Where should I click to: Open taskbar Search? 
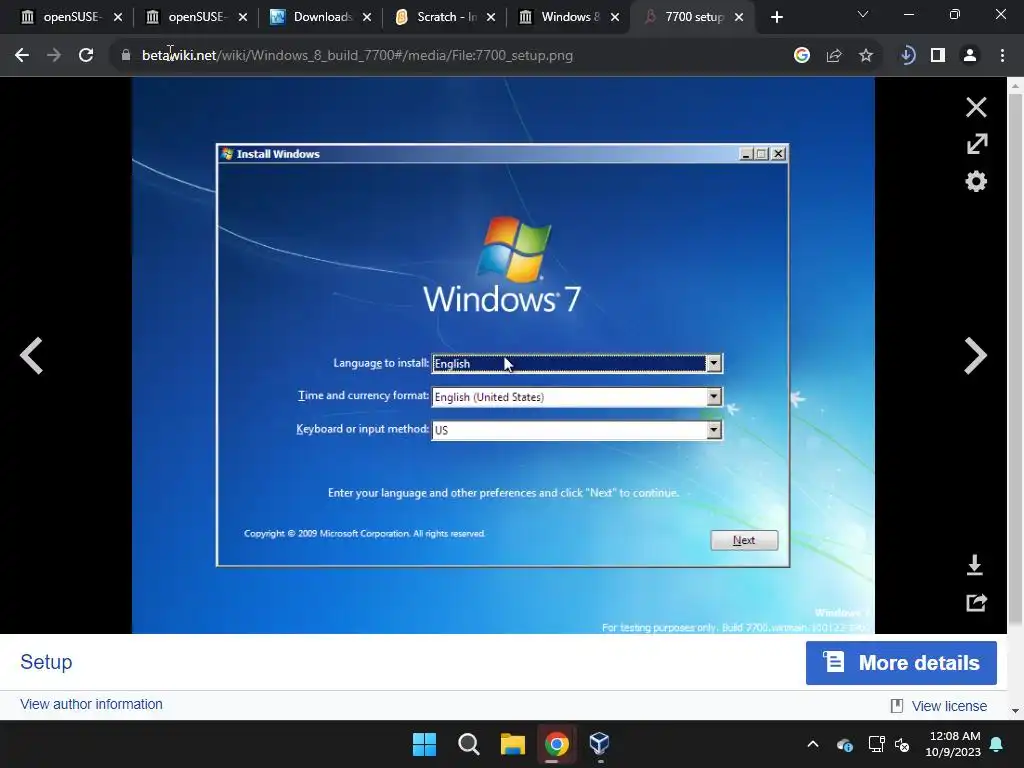[x=468, y=744]
